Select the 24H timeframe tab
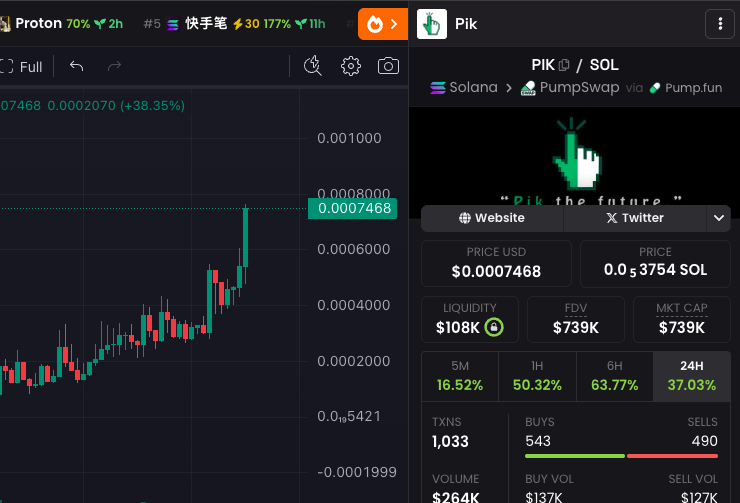This screenshot has height=503, width=740. pos(692,377)
